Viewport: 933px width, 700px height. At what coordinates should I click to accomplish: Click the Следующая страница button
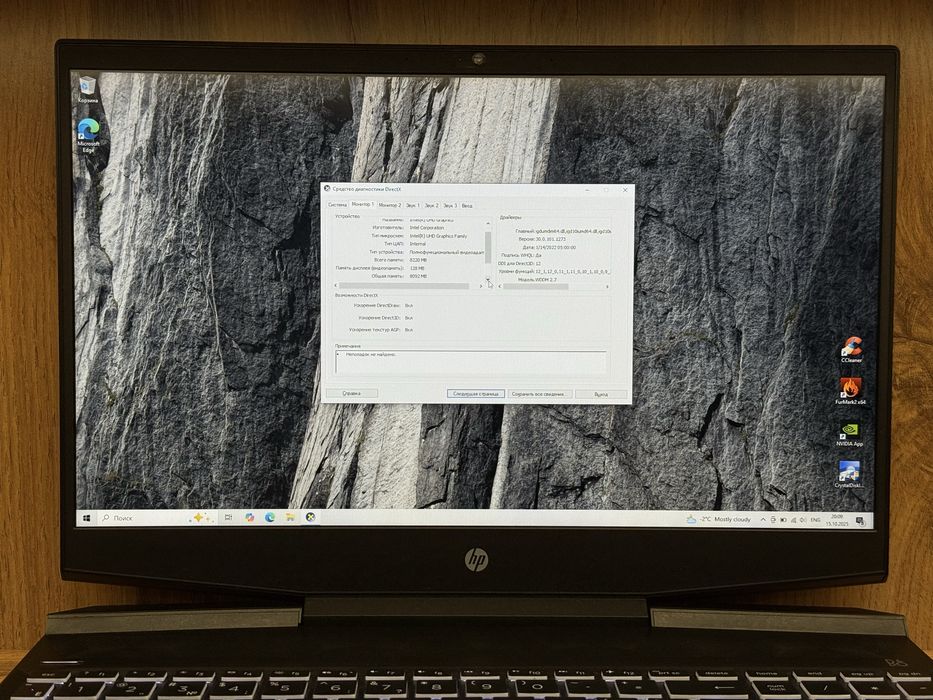coord(476,393)
